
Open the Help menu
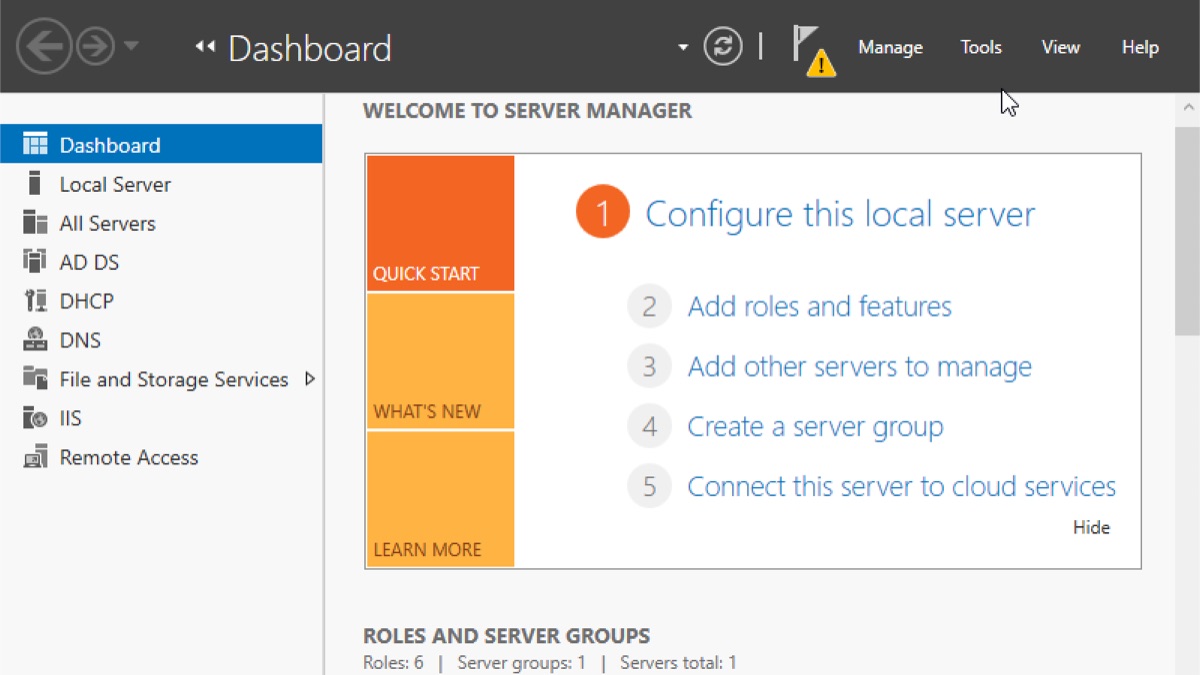point(1140,47)
